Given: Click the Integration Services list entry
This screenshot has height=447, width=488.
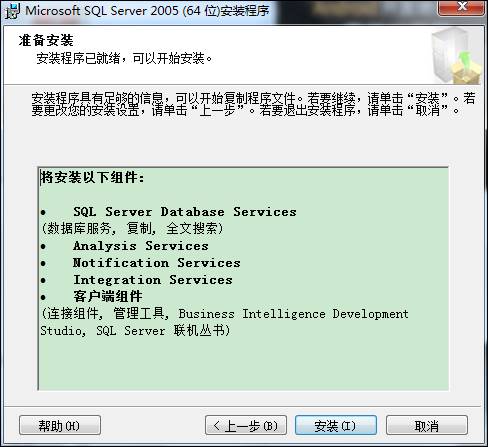Looking at the screenshot, I should 153,280.
